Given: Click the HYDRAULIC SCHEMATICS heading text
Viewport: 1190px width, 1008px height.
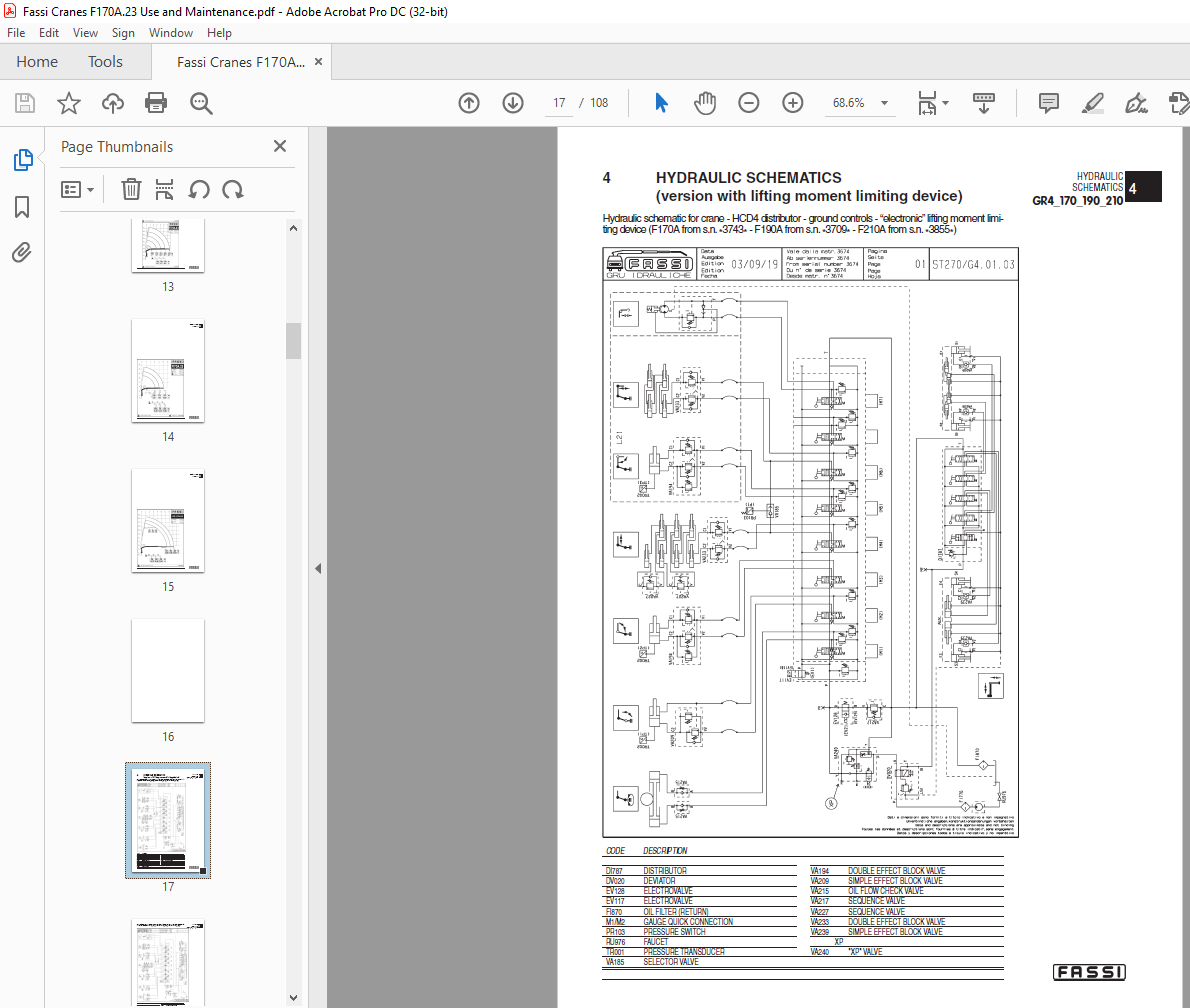Looking at the screenshot, I should [748, 178].
